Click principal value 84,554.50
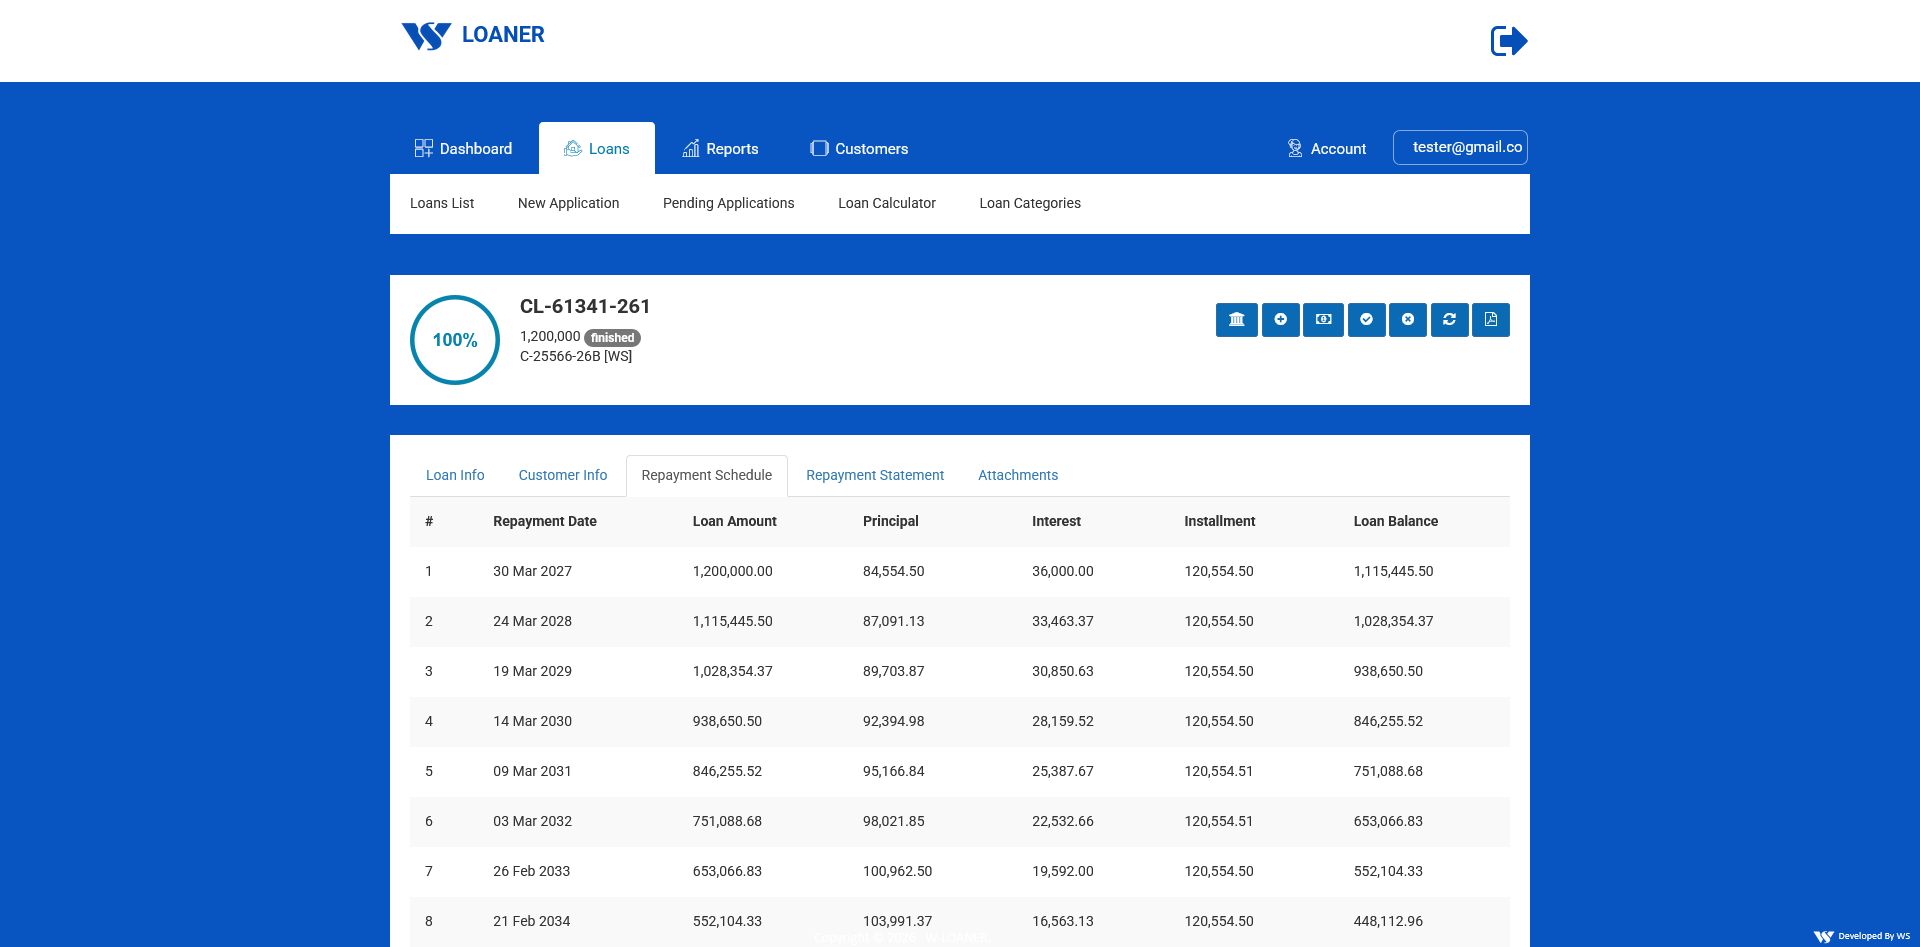The width and height of the screenshot is (1920, 947). (x=894, y=571)
